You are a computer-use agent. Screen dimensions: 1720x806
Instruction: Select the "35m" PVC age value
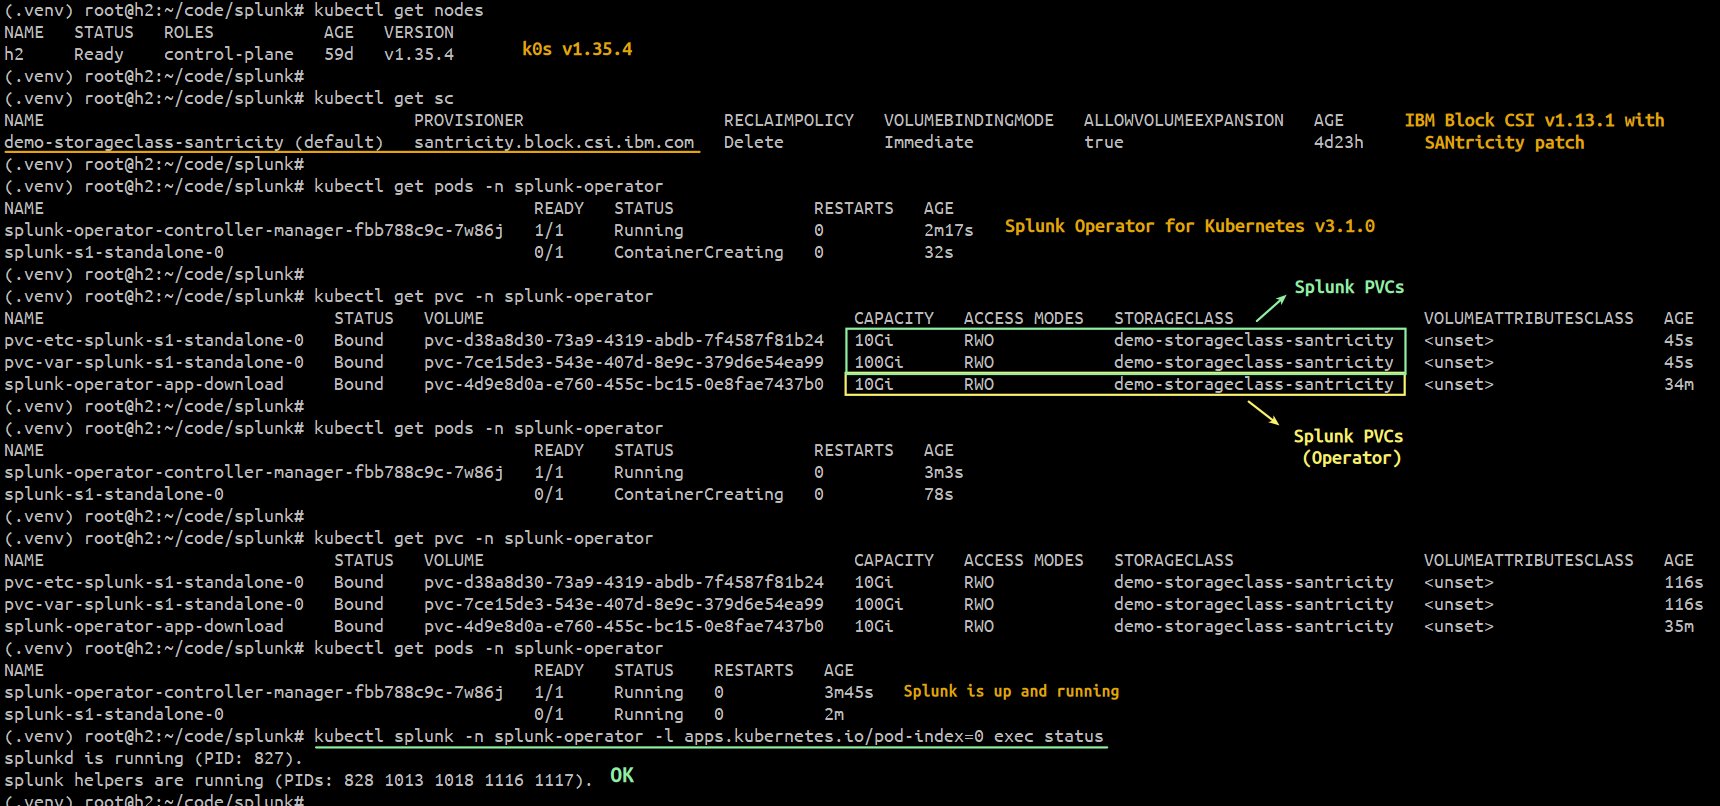point(1679,626)
